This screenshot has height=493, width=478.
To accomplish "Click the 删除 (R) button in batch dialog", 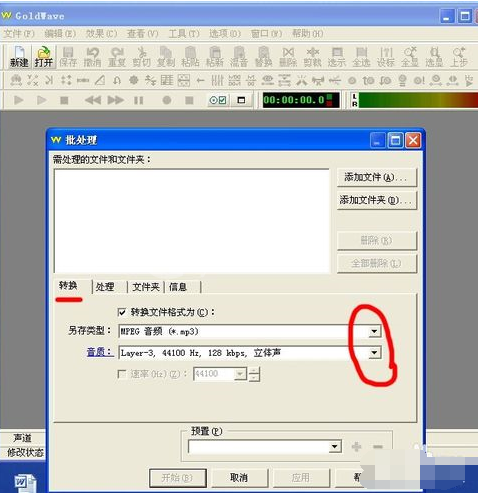I will (x=377, y=240).
